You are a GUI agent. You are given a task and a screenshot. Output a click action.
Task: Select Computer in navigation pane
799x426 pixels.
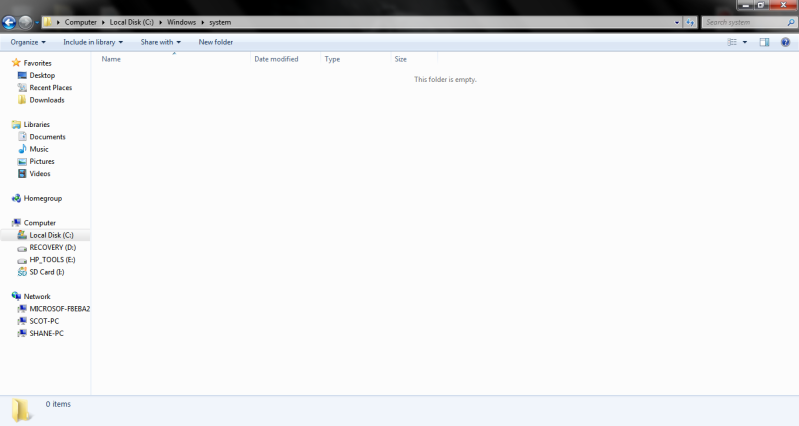(40, 223)
